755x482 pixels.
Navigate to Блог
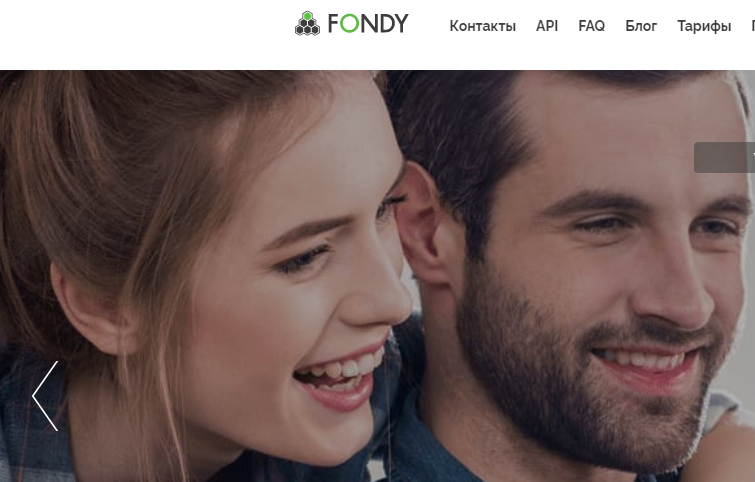click(641, 26)
